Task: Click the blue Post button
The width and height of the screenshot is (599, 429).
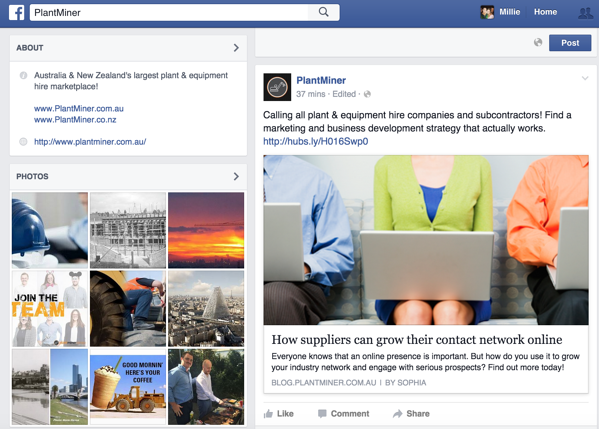Action: pyautogui.click(x=570, y=43)
